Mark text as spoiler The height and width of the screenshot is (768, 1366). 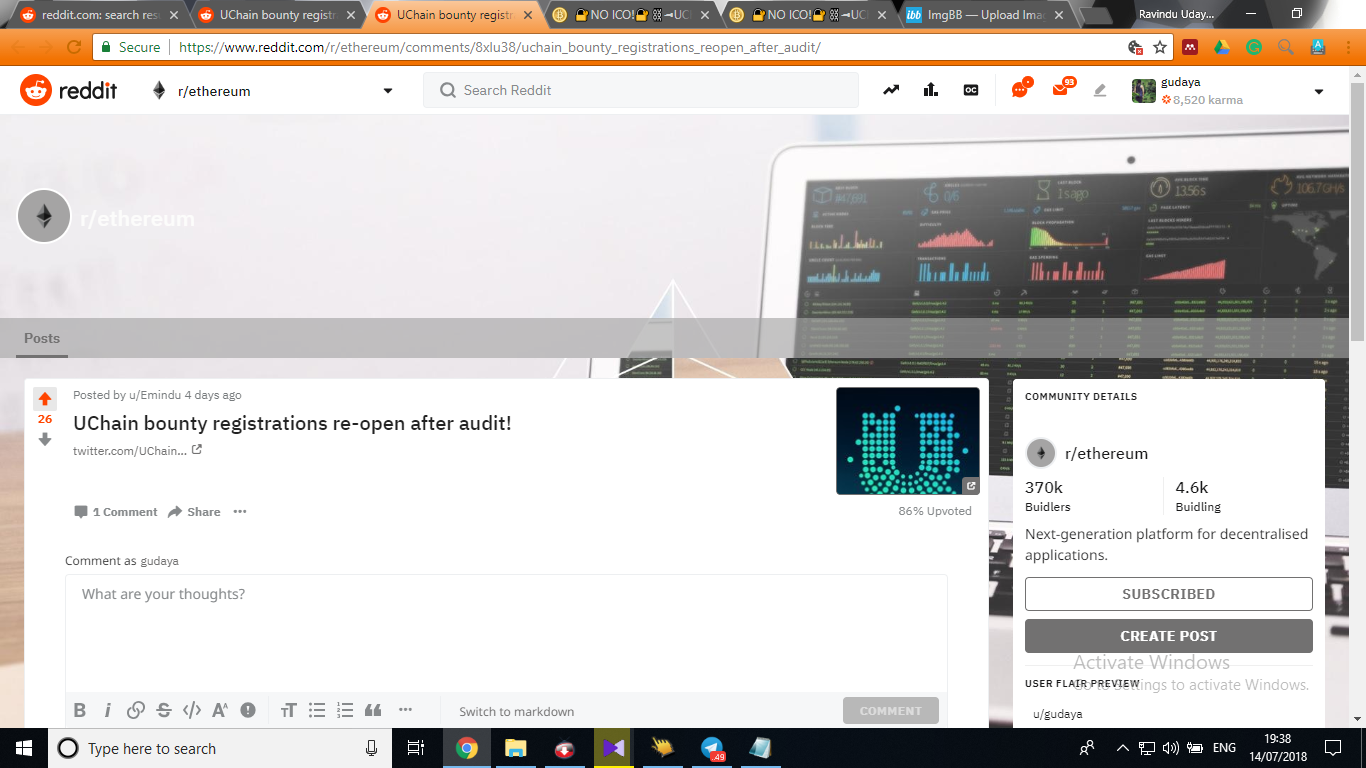tap(248, 711)
